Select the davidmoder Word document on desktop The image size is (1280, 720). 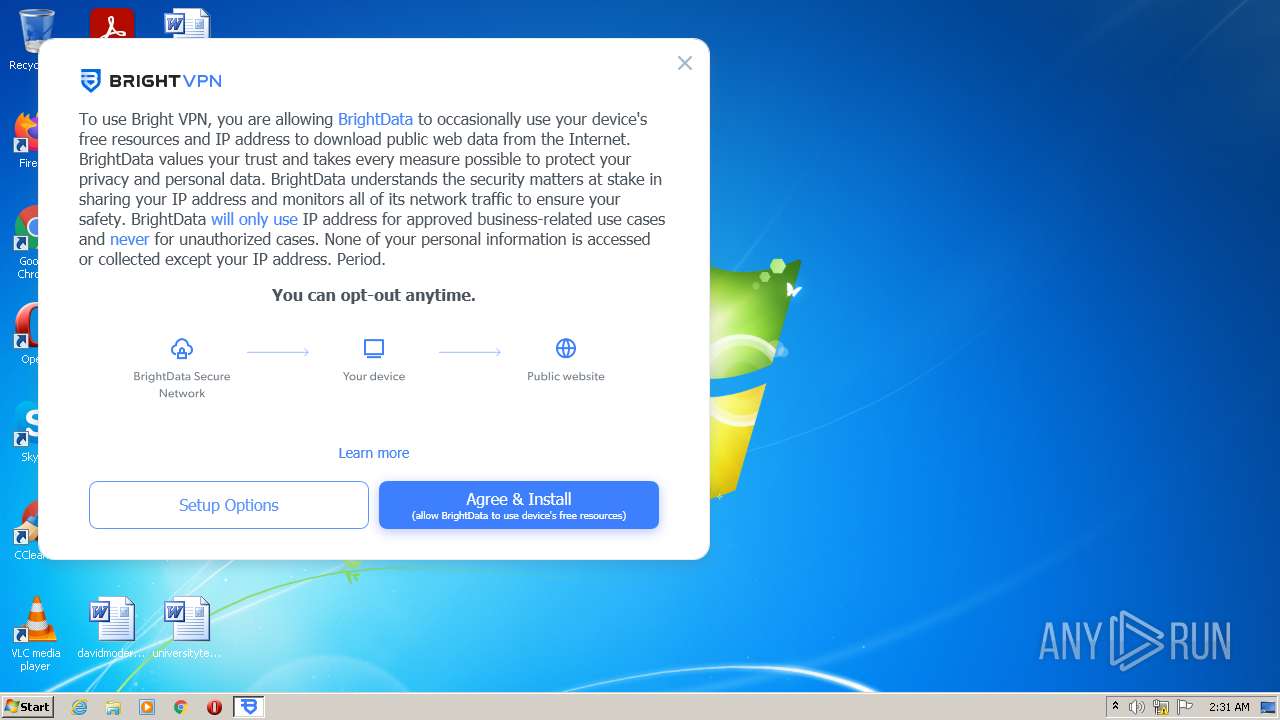111,628
